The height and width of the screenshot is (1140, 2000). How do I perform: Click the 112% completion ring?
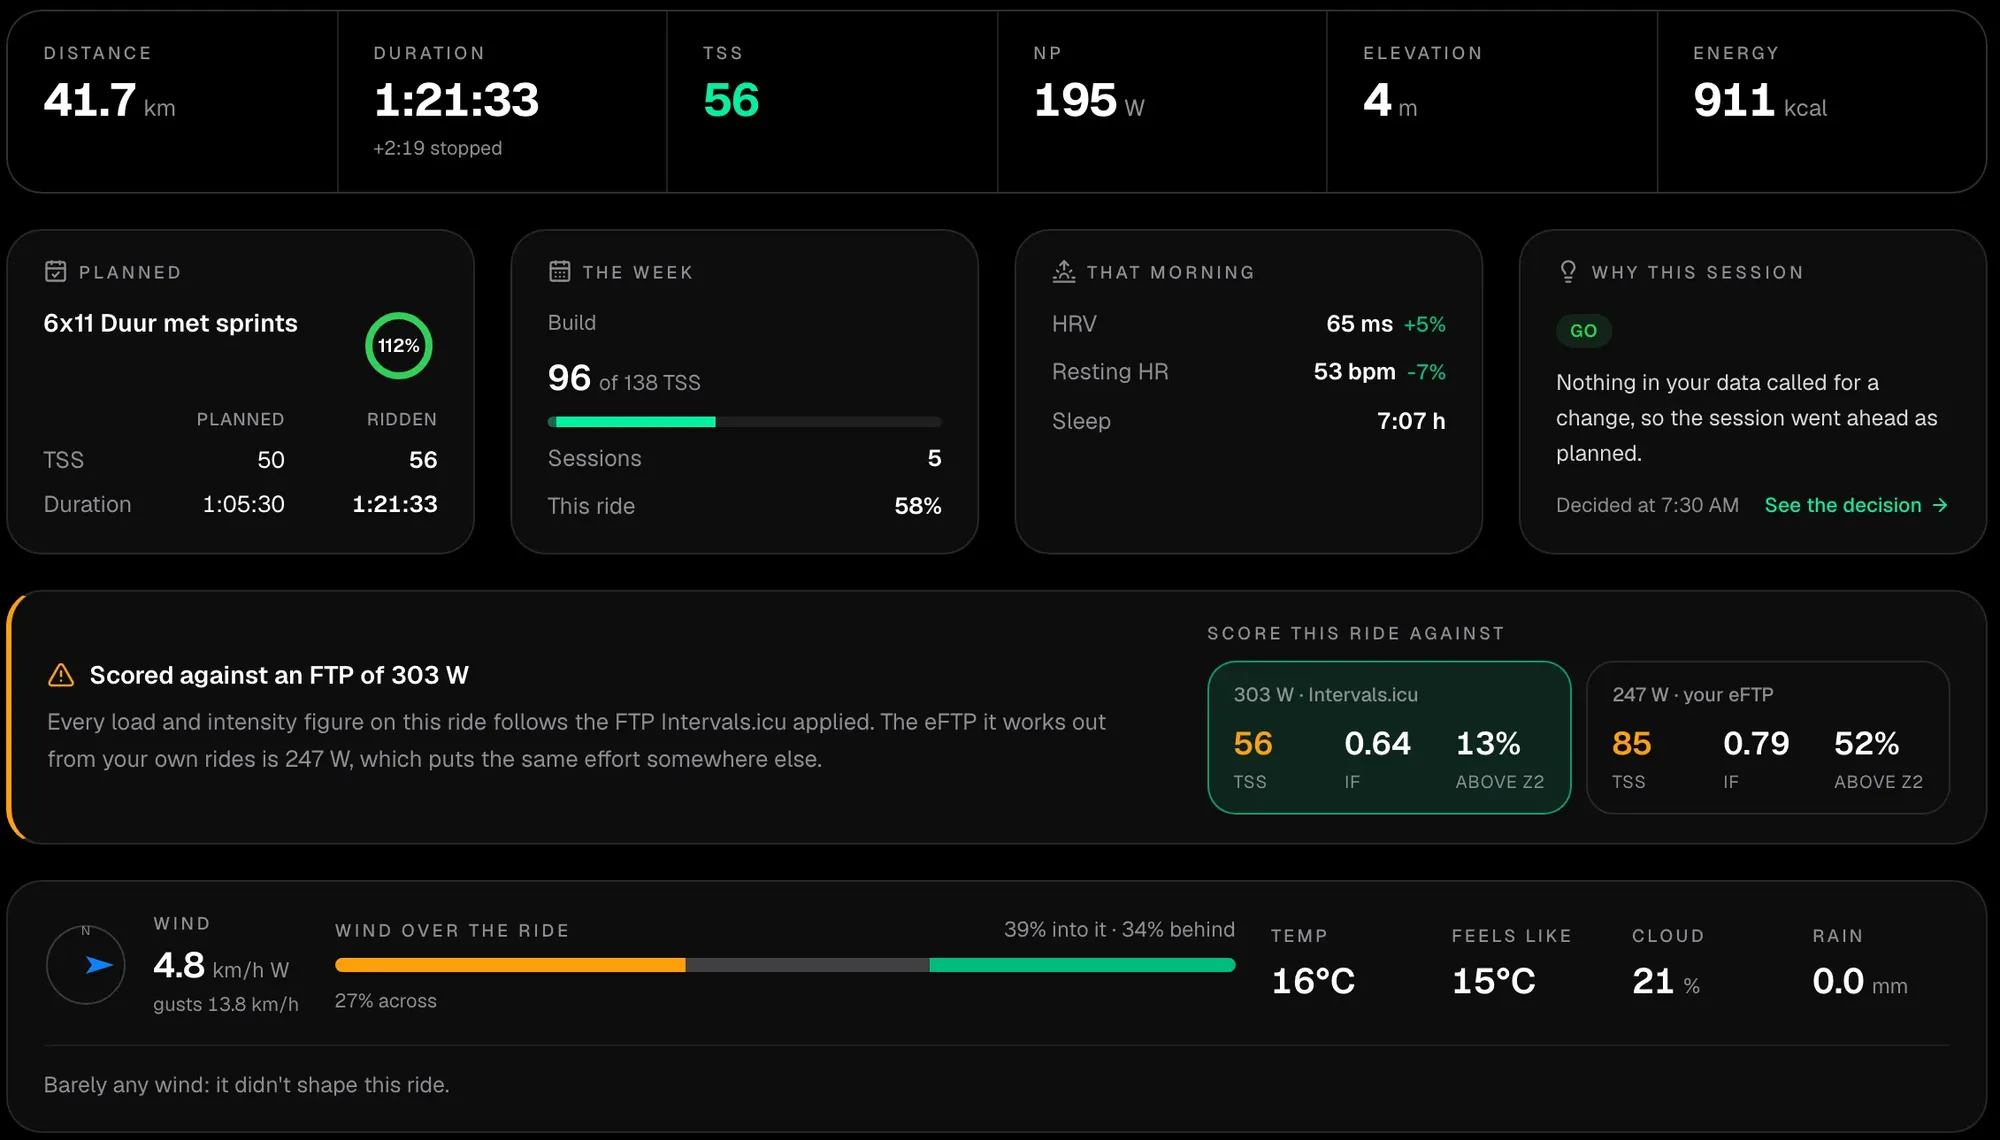point(399,346)
